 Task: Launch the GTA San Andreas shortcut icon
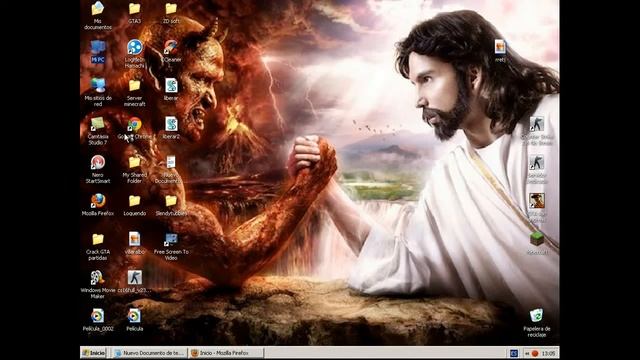click(536, 208)
